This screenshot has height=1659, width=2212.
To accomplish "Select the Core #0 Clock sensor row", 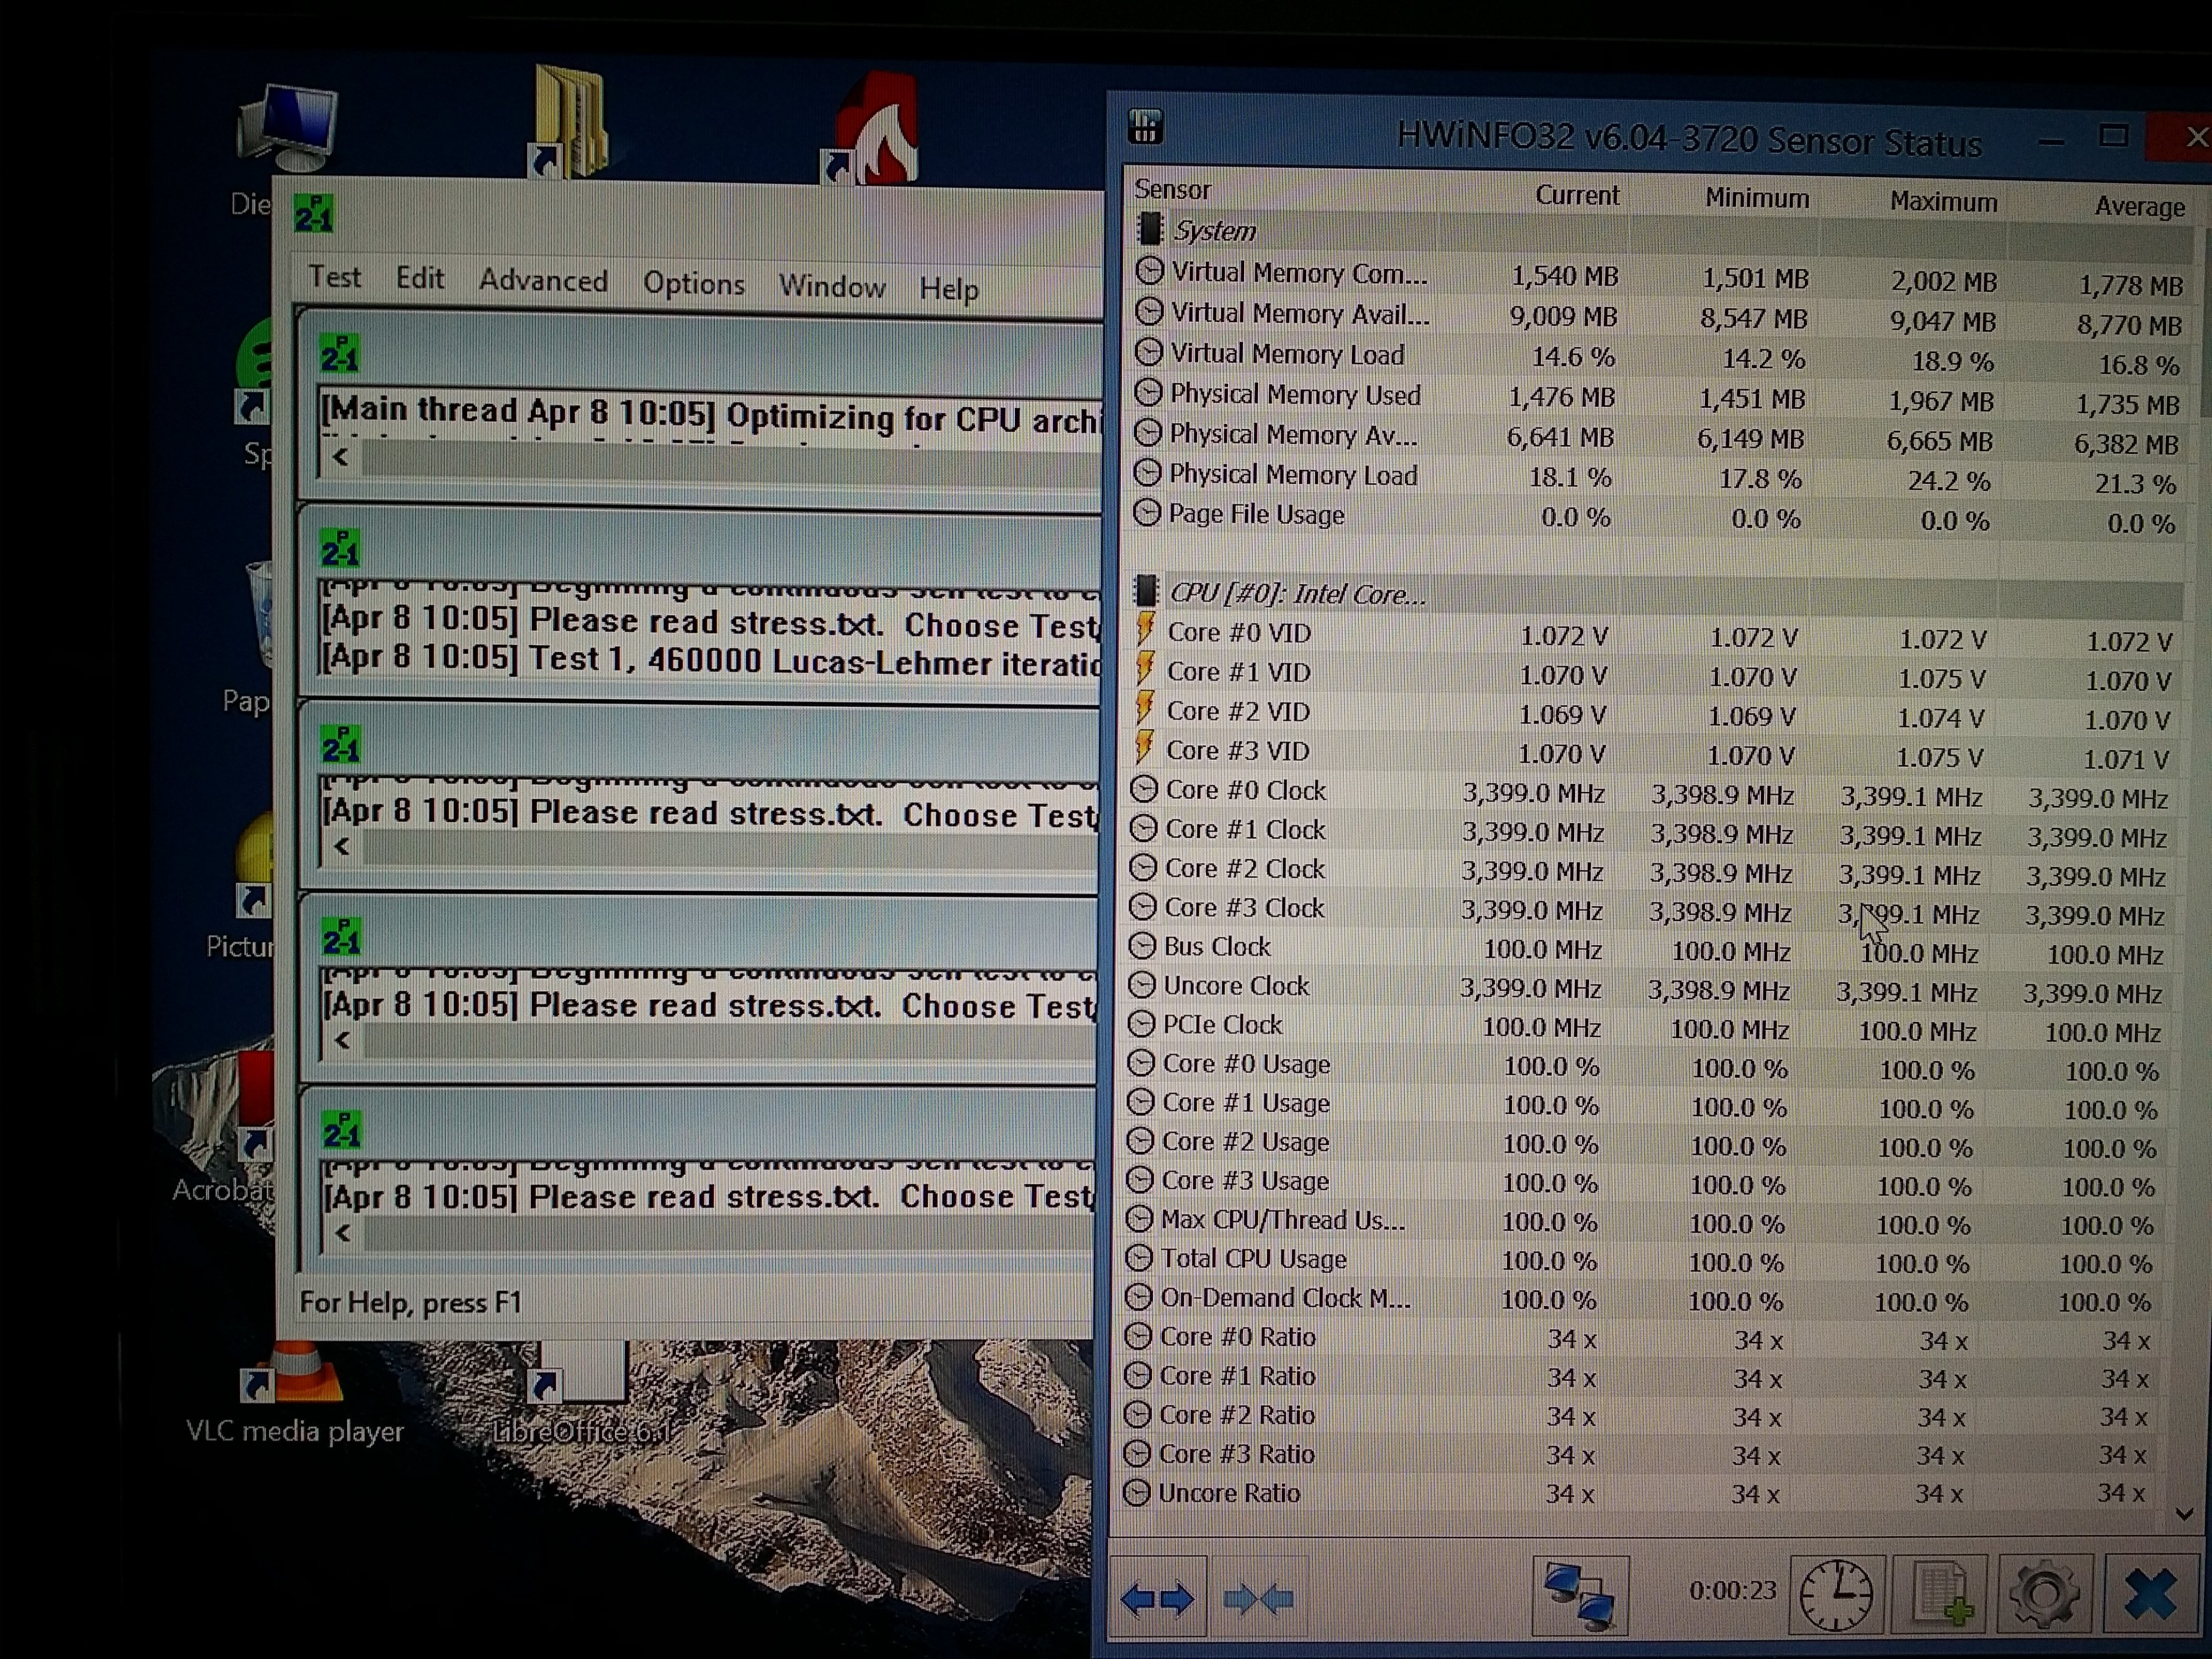I will pos(1245,791).
